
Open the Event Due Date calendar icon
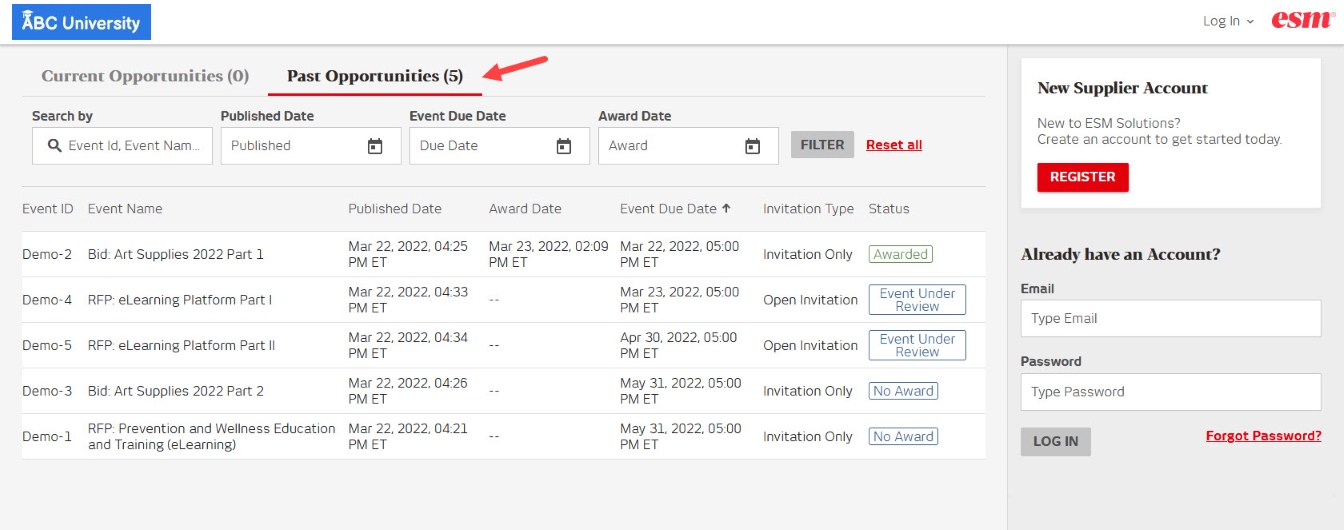coord(564,146)
